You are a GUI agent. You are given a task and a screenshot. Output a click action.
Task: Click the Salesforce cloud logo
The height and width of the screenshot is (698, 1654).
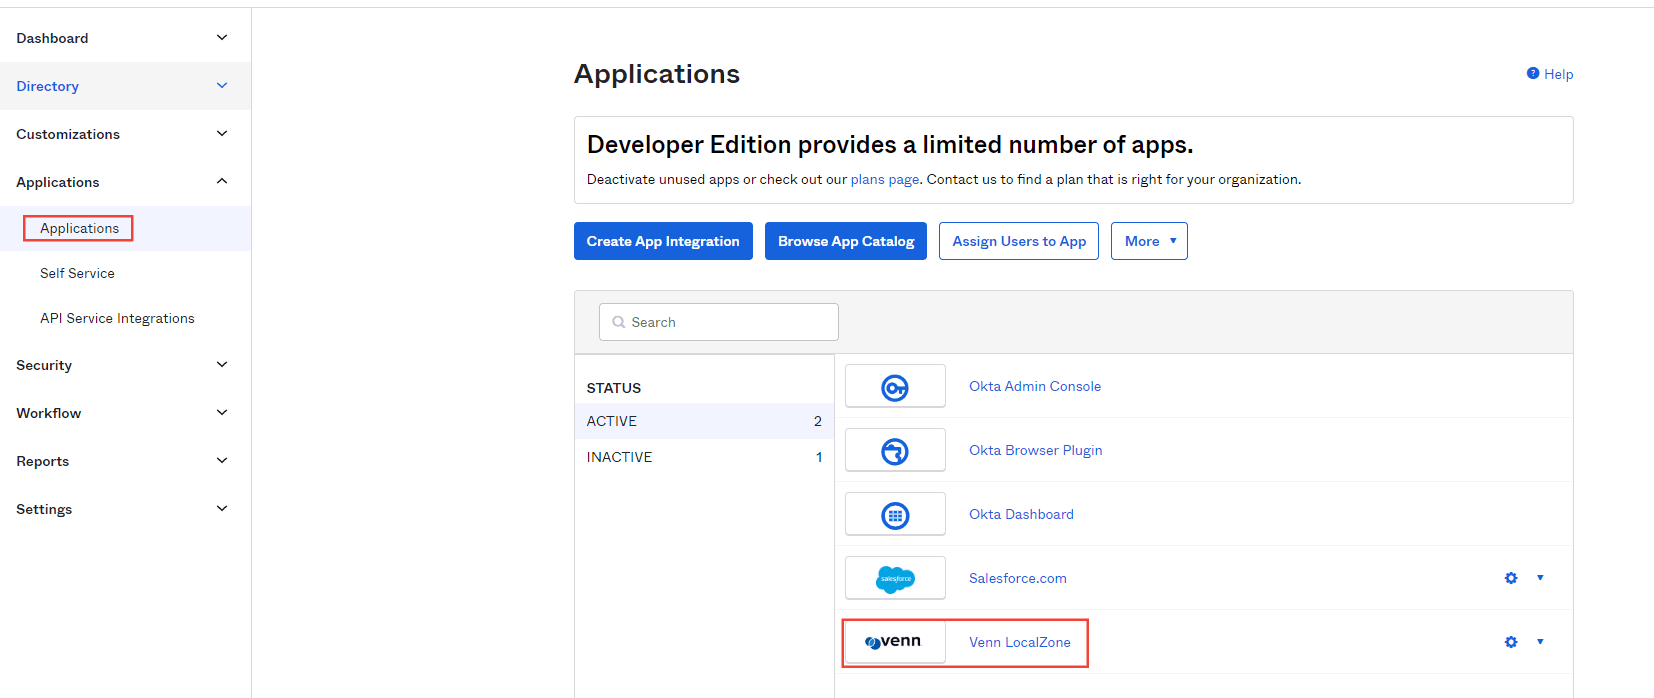tap(895, 579)
